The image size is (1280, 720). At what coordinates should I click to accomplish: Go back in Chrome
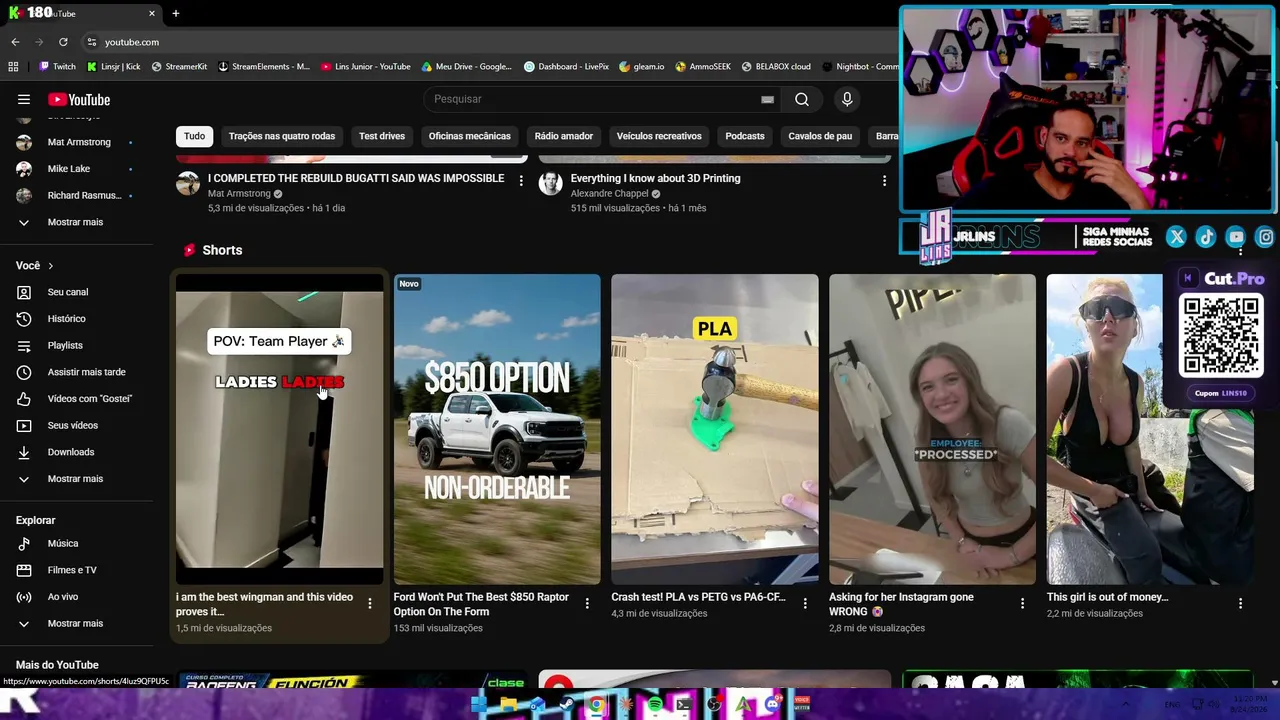coord(15,42)
